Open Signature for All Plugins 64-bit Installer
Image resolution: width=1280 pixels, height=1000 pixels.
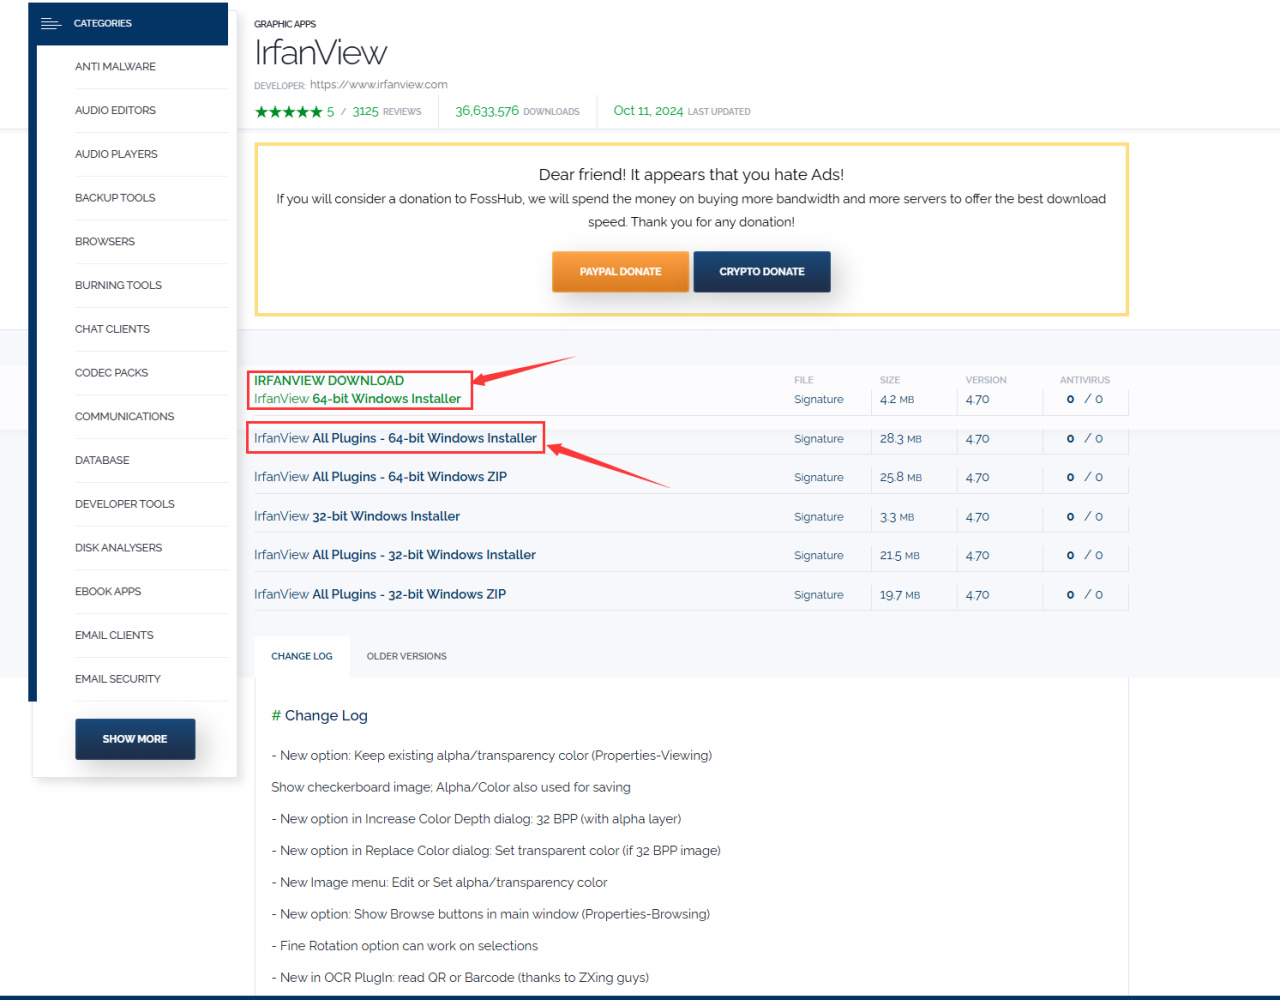pyautogui.click(x=819, y=439)
